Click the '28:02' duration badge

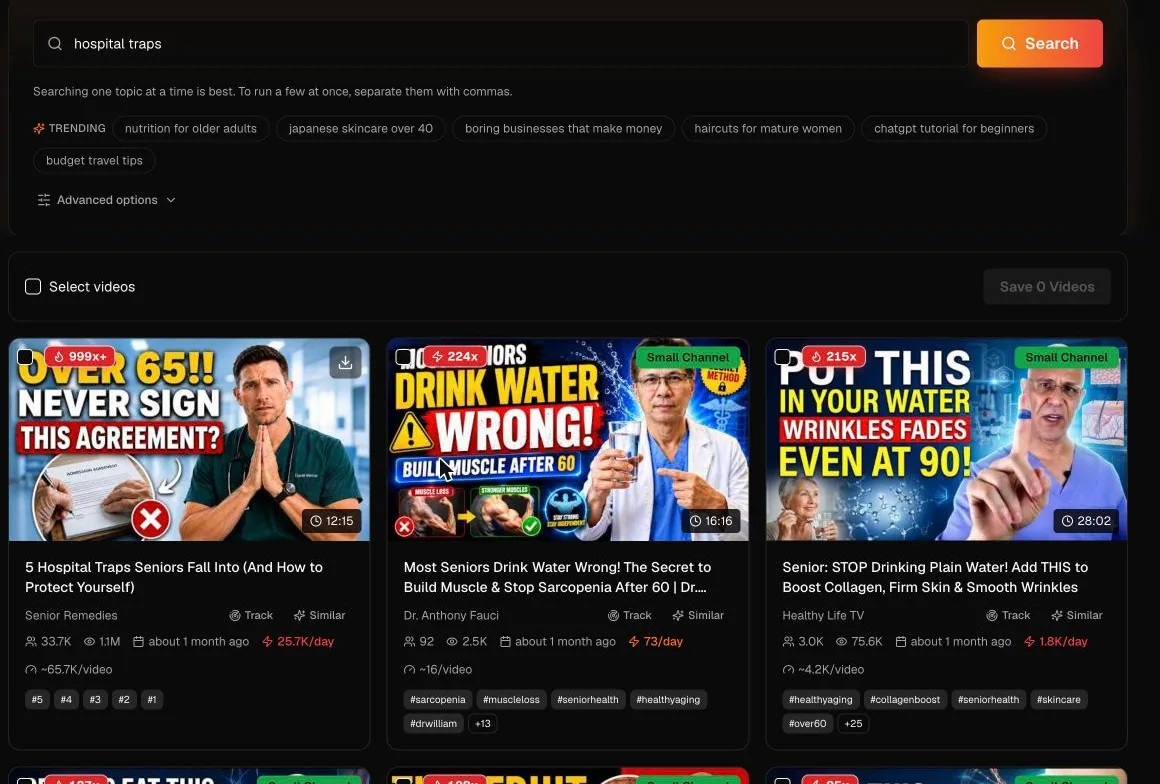click(1086, 521)
